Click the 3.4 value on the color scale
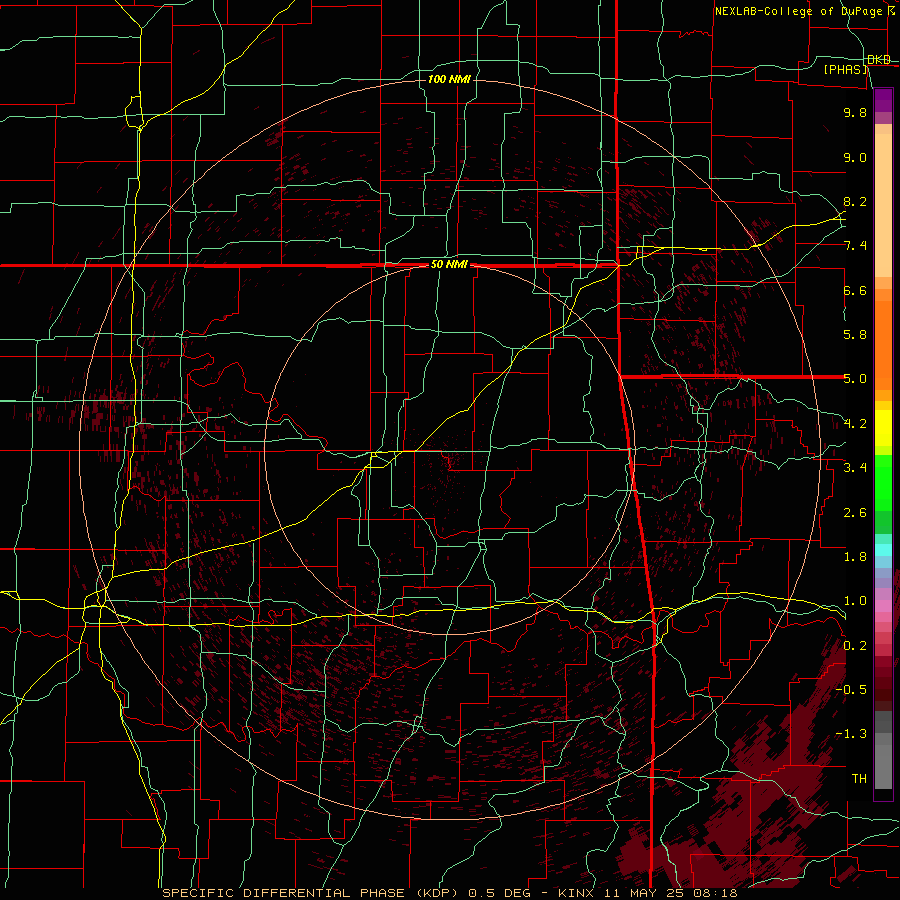This screenshot has width=900, height=900. click(x=855, y=468)
